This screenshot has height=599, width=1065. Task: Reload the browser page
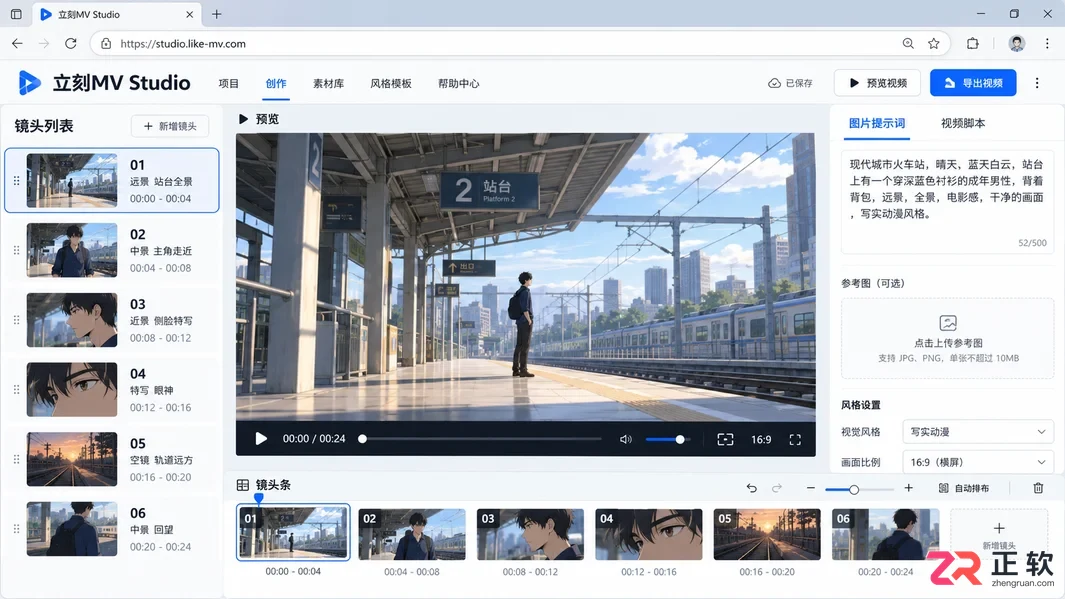71,43
